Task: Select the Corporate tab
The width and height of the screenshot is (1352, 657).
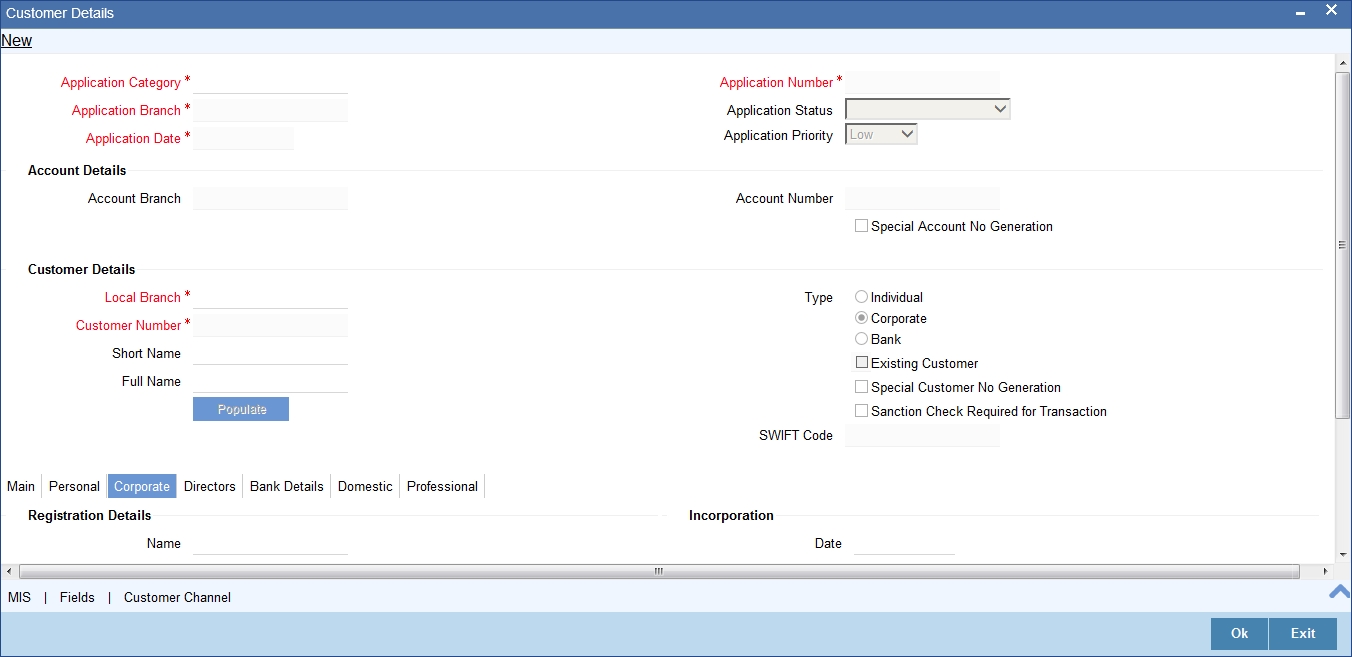Action: [x=142, y=486]
